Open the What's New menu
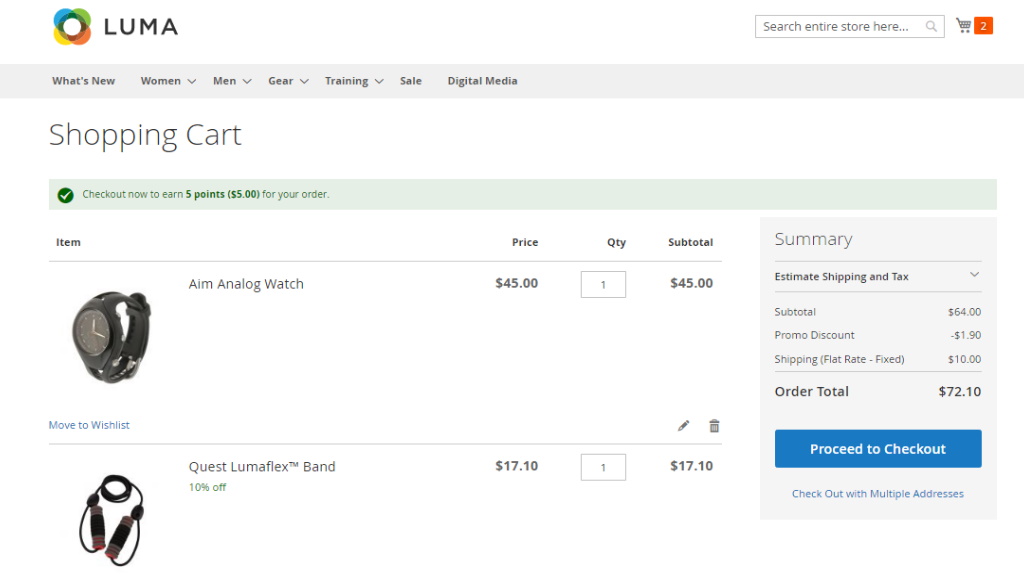The width and height of the screenshot is (1024, 576). coord(84,81)
